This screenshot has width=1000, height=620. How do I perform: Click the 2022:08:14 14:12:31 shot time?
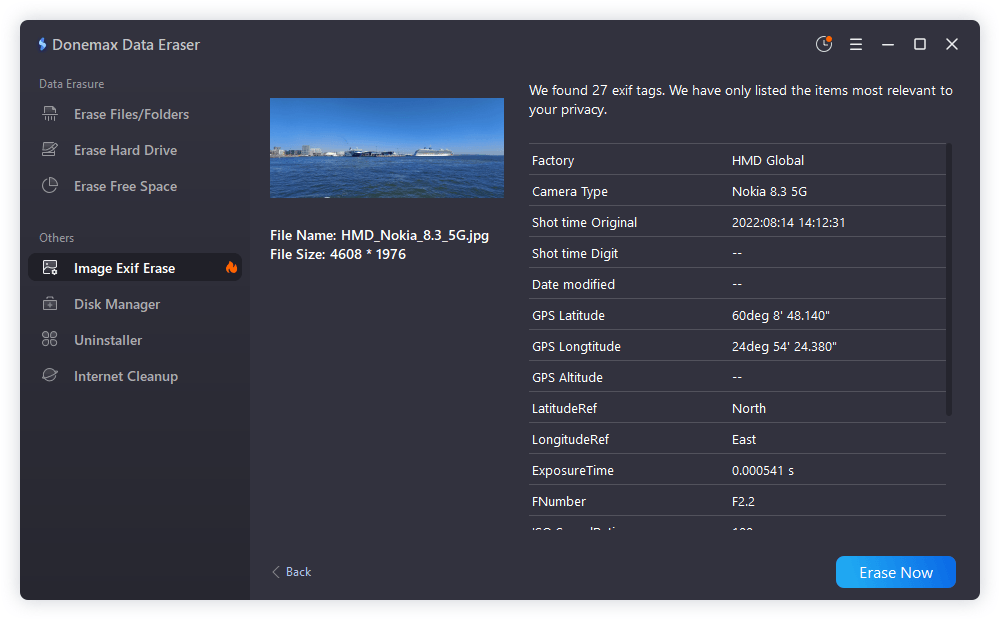[788, 223]
